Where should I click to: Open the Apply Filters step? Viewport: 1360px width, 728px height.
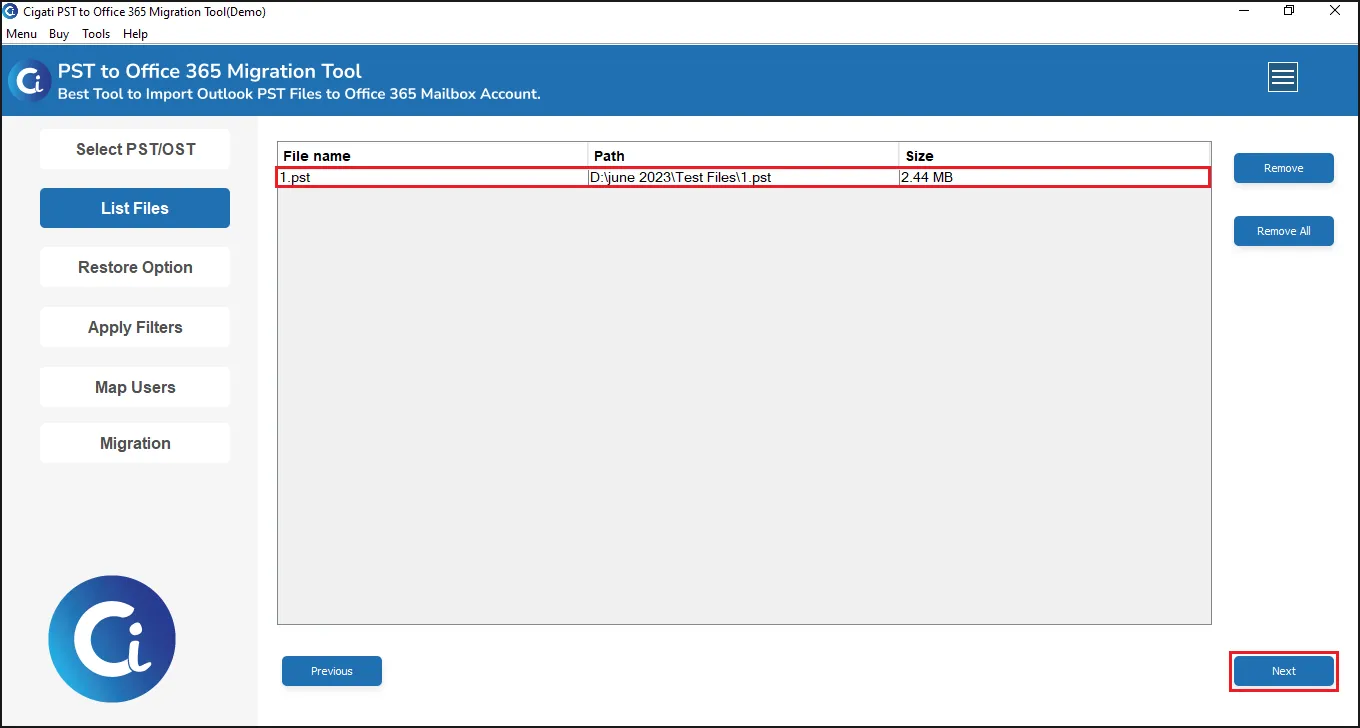[x=135, y=327]
